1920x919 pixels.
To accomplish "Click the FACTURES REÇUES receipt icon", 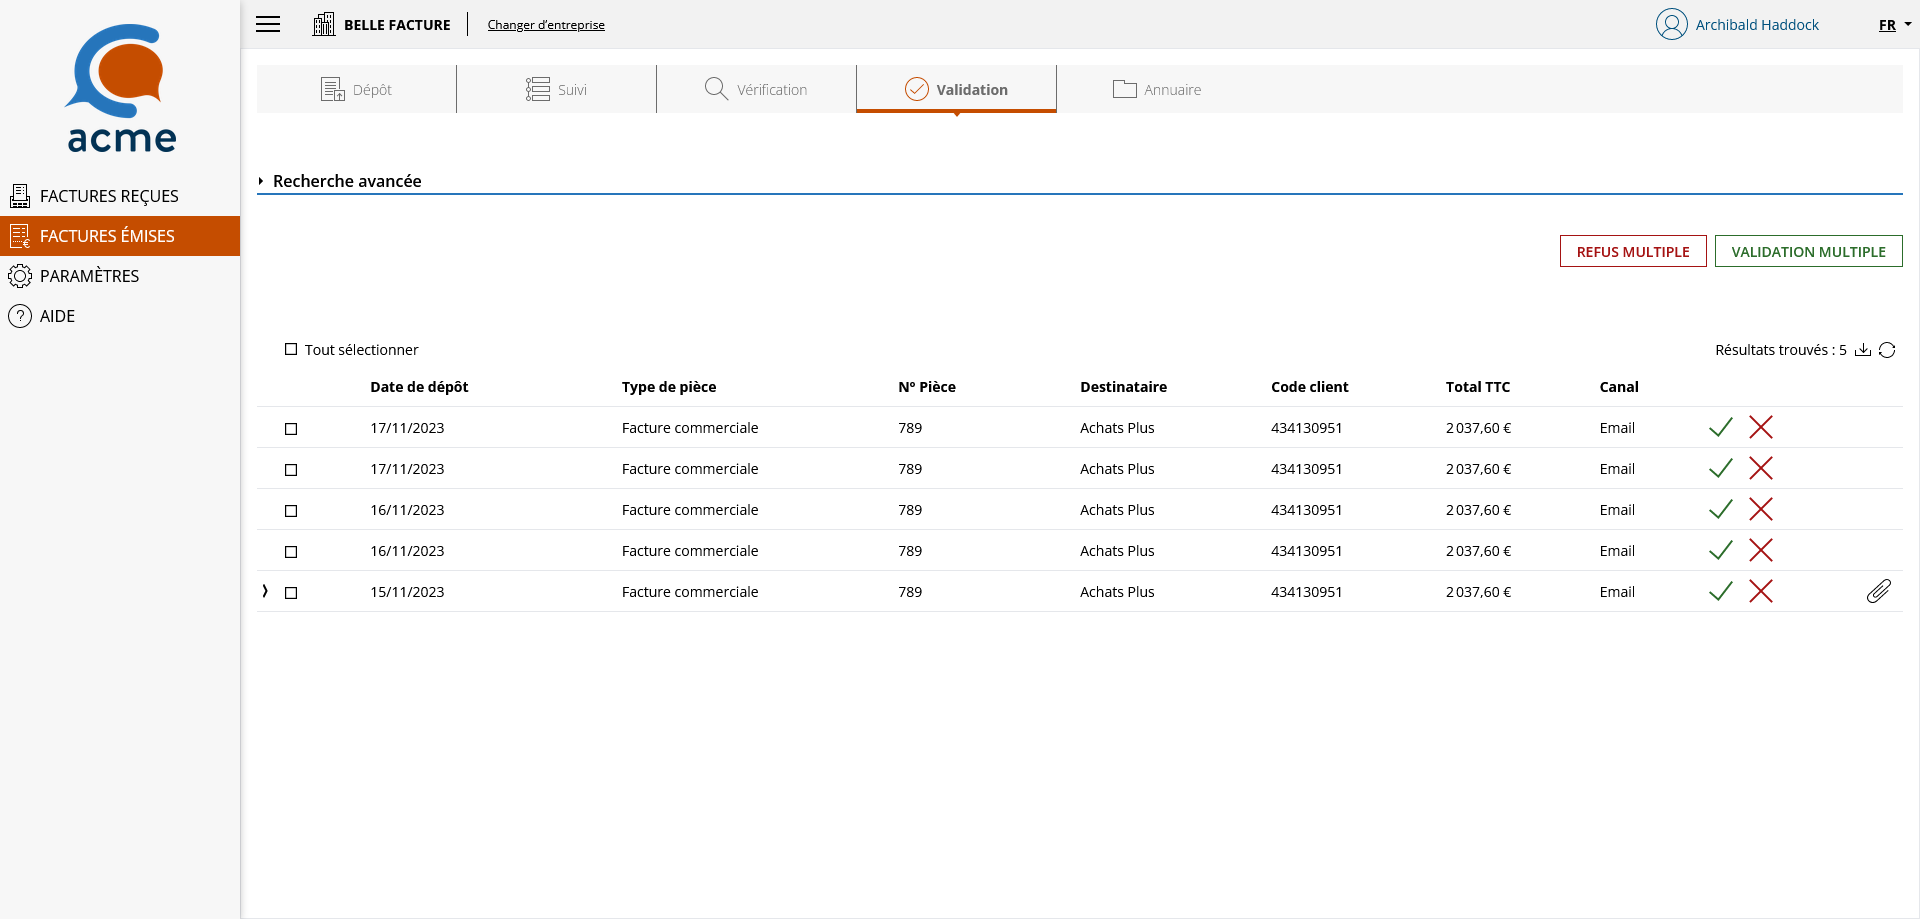I will pyautogui.click(x=20, y=196).
